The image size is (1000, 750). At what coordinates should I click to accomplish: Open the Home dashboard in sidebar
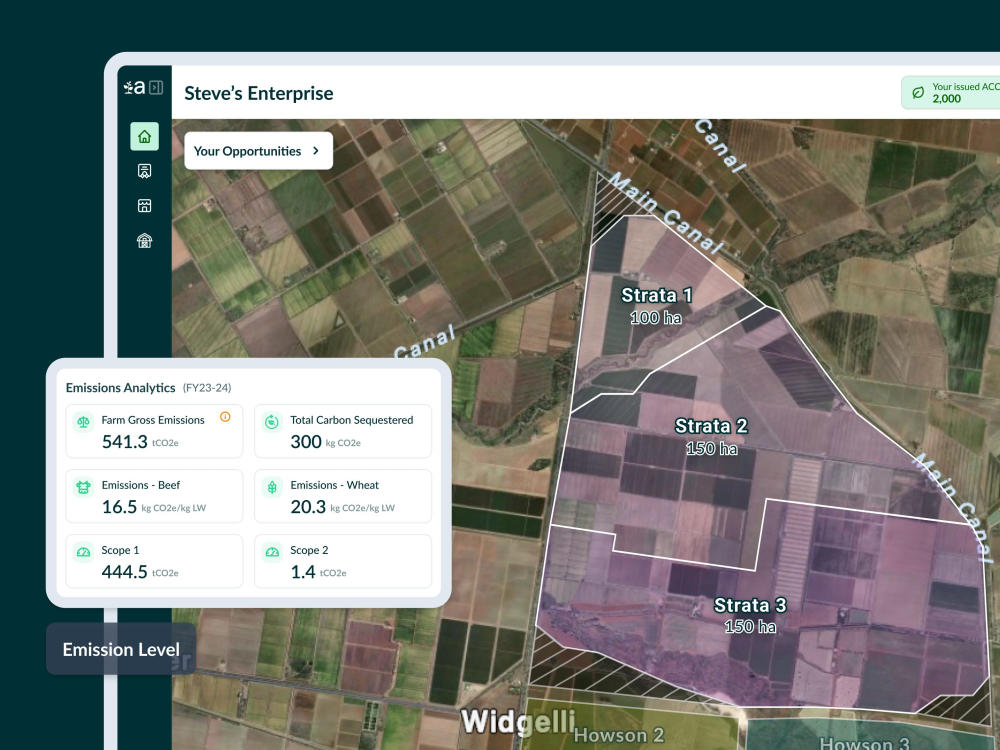click(x=145, y=136)
